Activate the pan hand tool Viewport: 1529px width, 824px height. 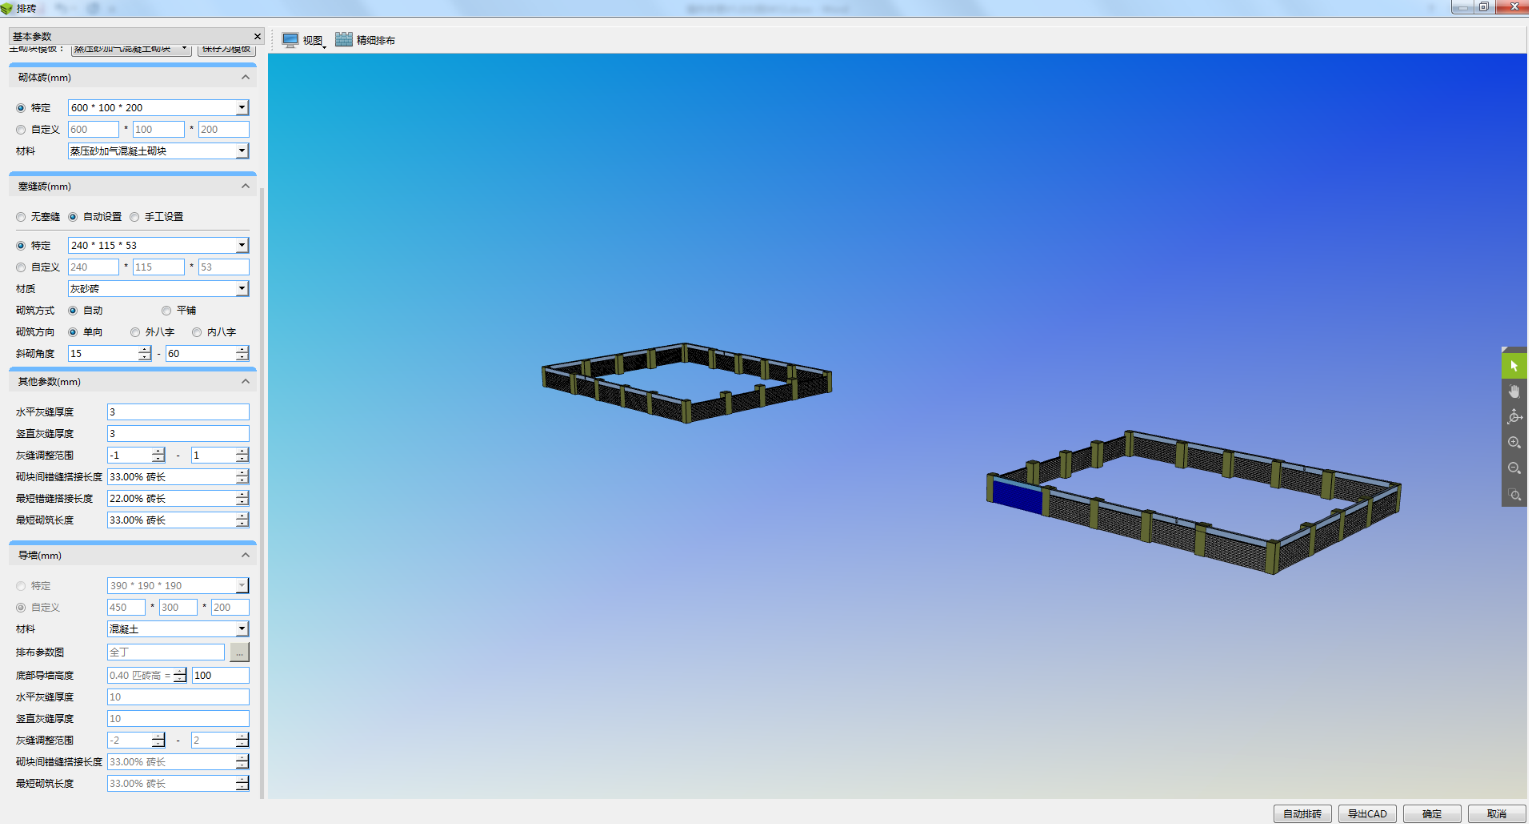click(x=1514, y=391)
